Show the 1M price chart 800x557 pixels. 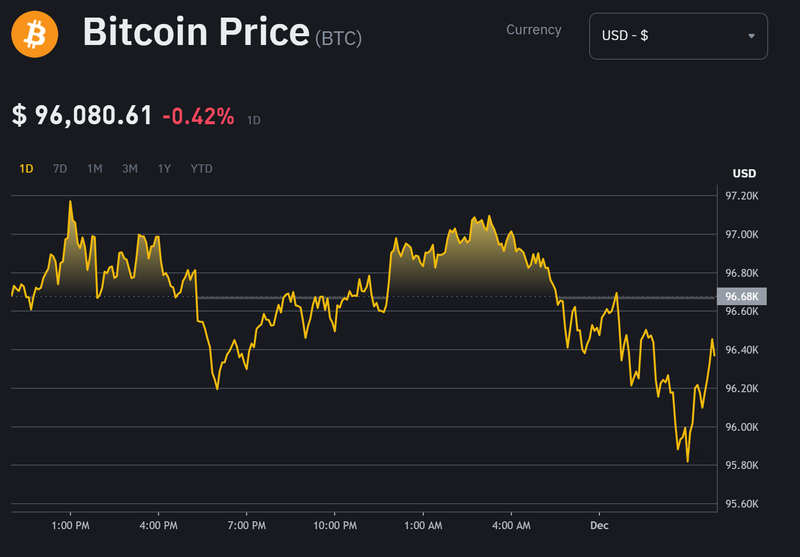[95, 169]
